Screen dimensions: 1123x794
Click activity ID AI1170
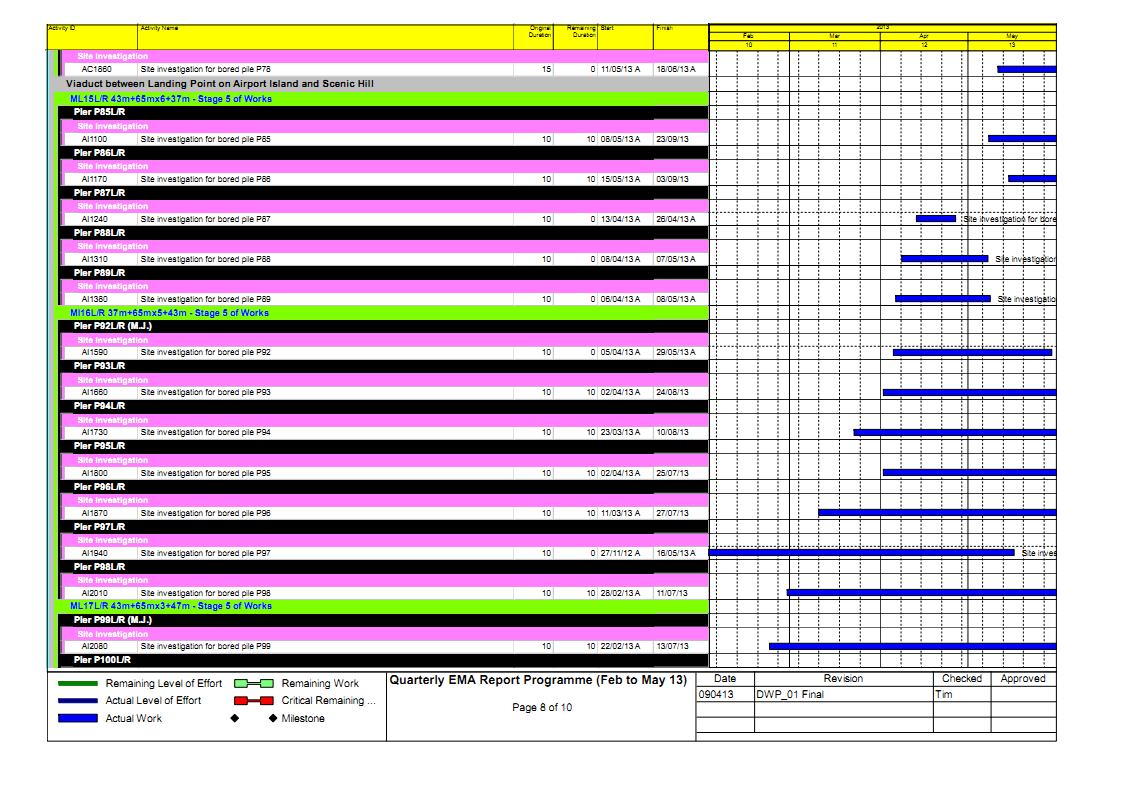[x=95, y=180]
